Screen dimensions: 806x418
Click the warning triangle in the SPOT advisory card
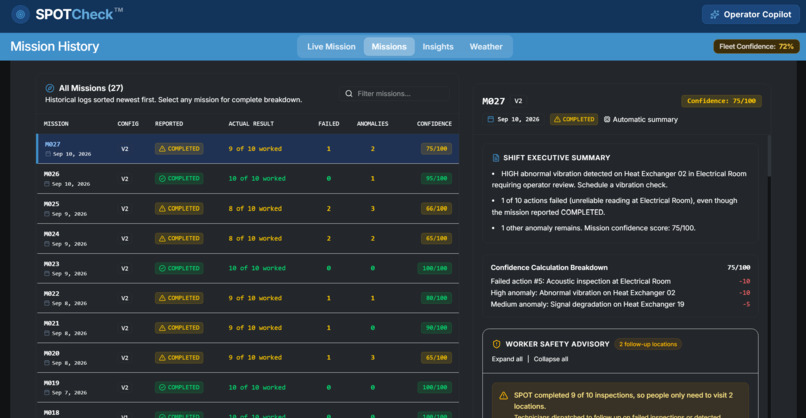[504, 395]
